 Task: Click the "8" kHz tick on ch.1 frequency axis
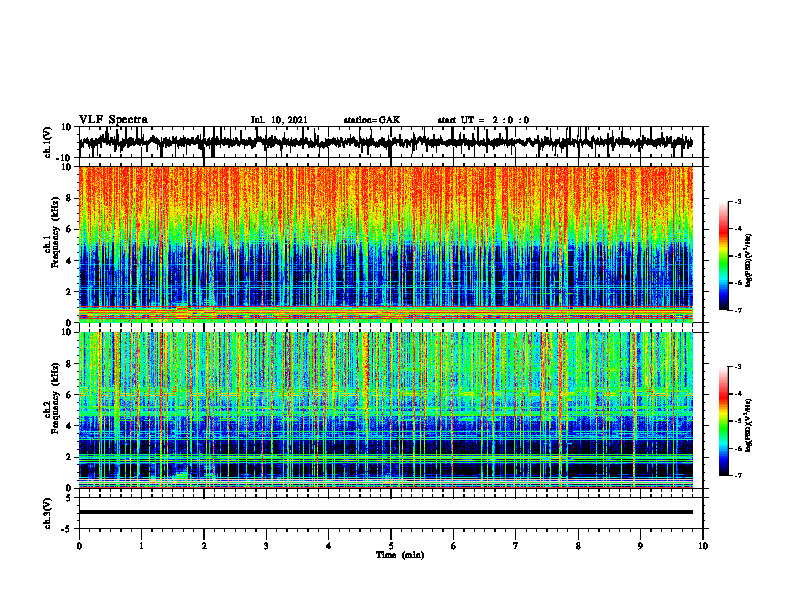point(70,198)
